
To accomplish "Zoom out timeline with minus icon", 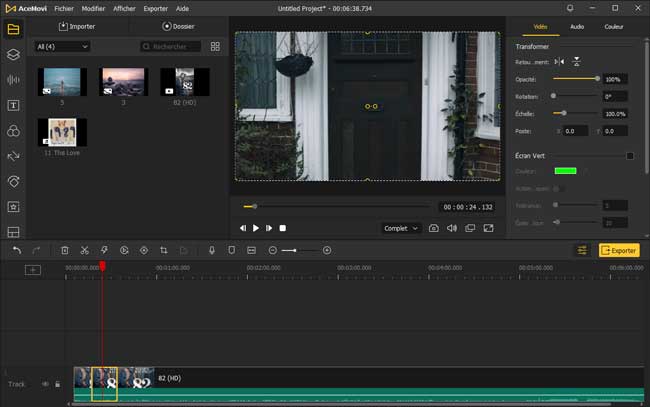I will (x=272, y=250).
